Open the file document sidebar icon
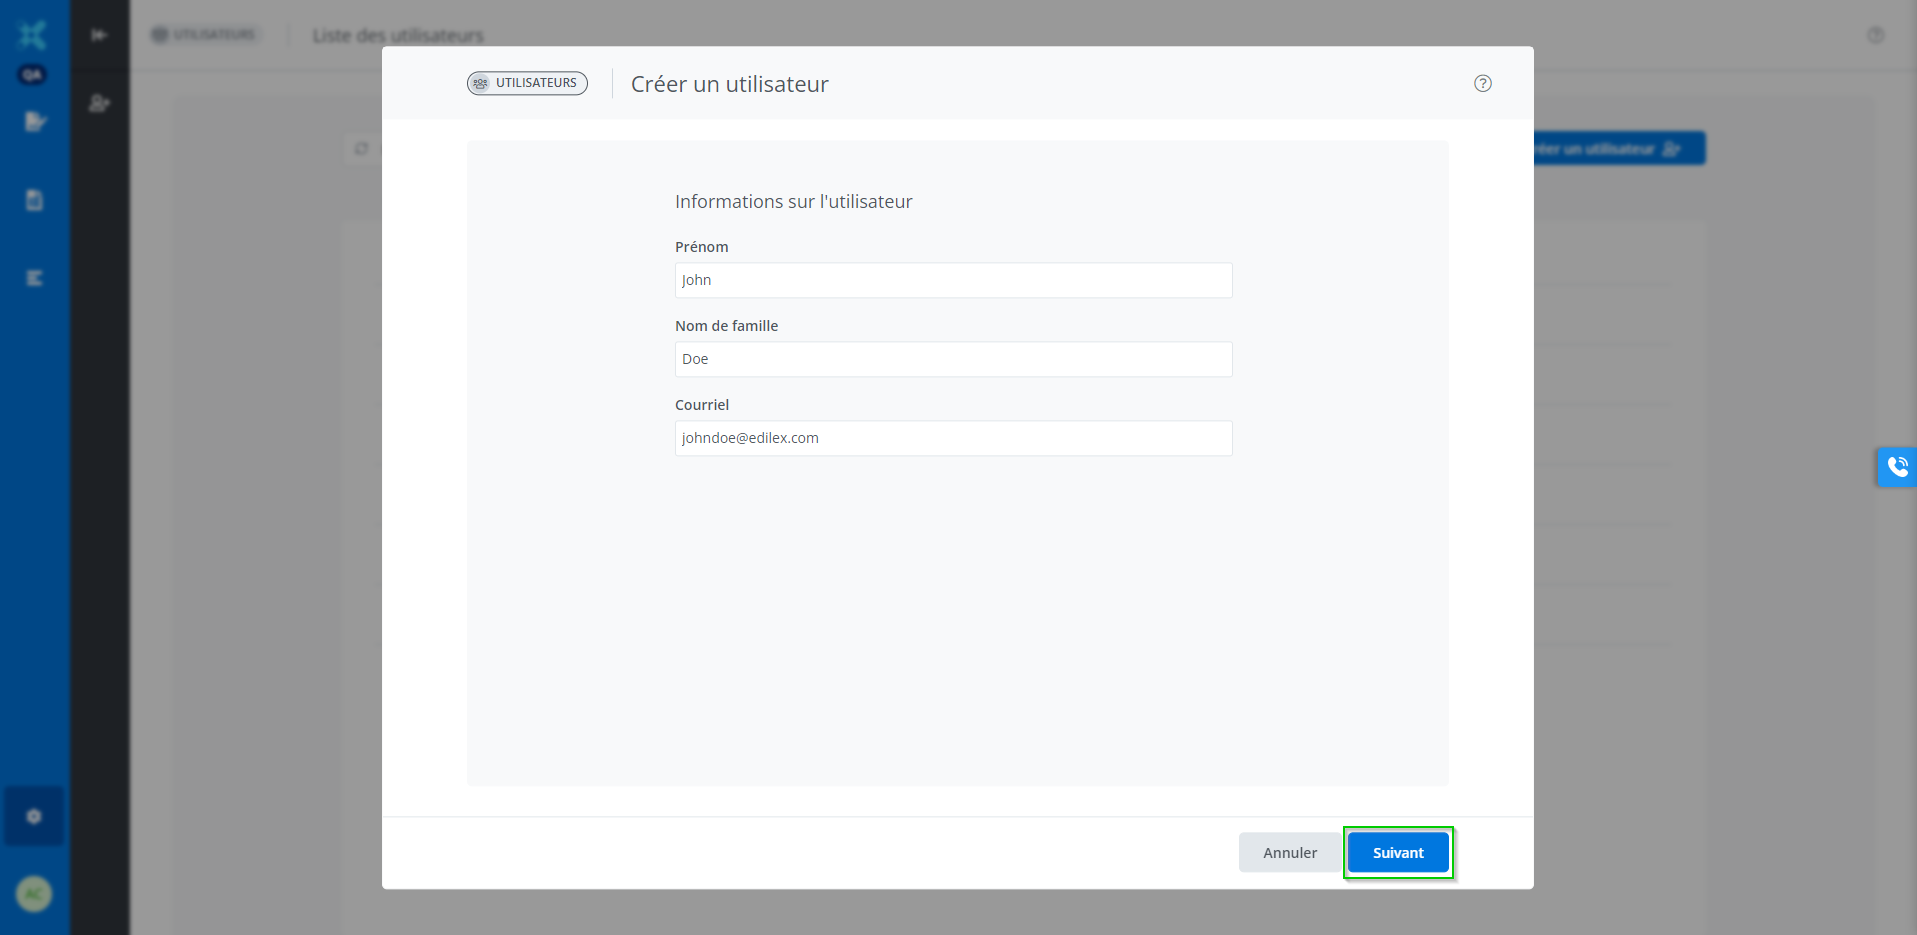The width and height of the screenshot is (1917, 935). tap(35, 200)
